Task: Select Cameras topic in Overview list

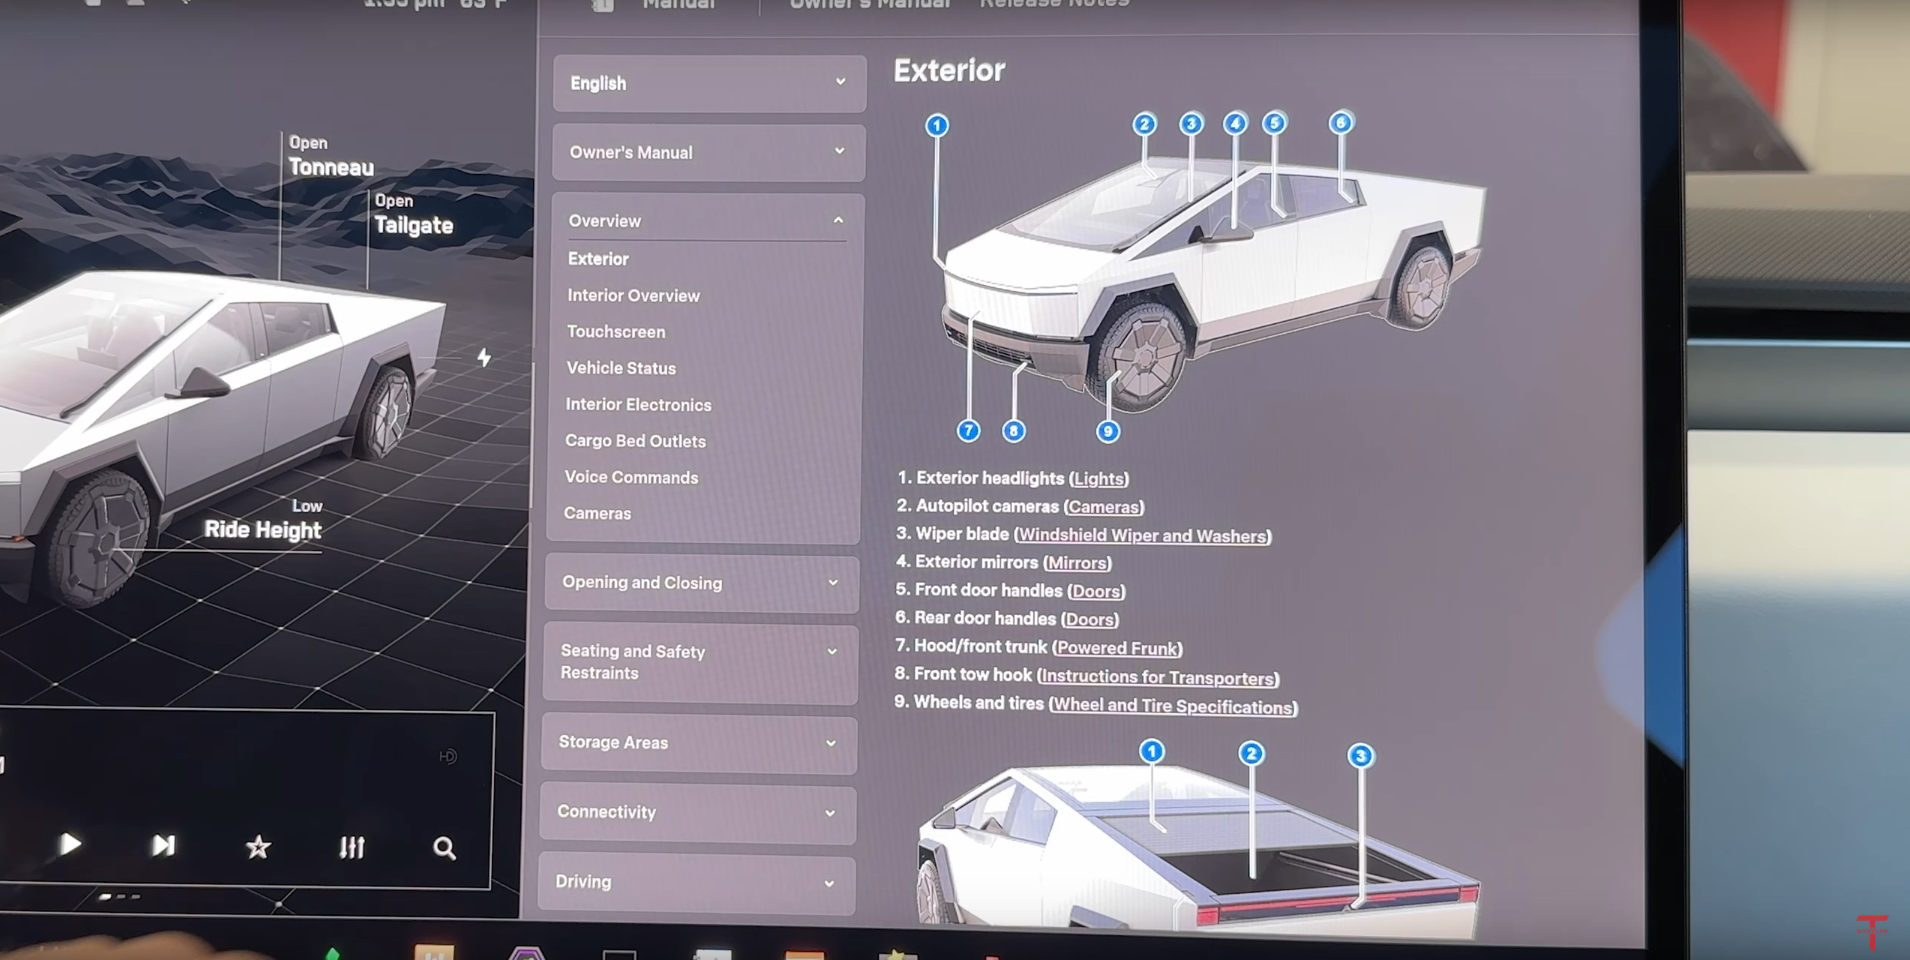Action: coord(597,514)
